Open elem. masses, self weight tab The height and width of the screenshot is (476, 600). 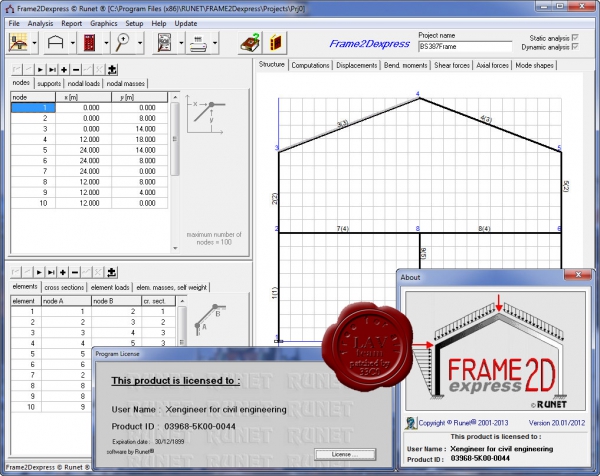171,287
